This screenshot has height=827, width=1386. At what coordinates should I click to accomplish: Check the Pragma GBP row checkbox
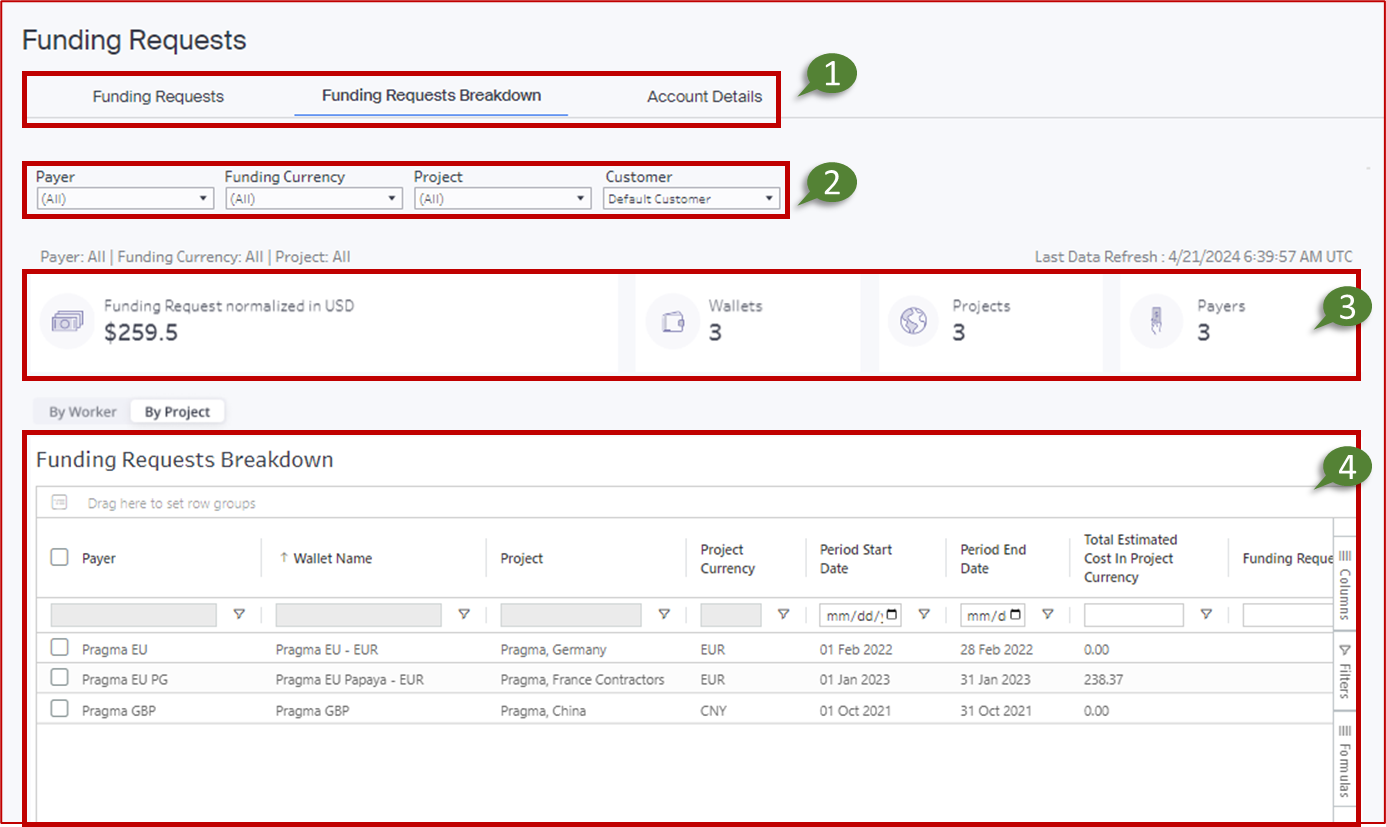(60, 709)
